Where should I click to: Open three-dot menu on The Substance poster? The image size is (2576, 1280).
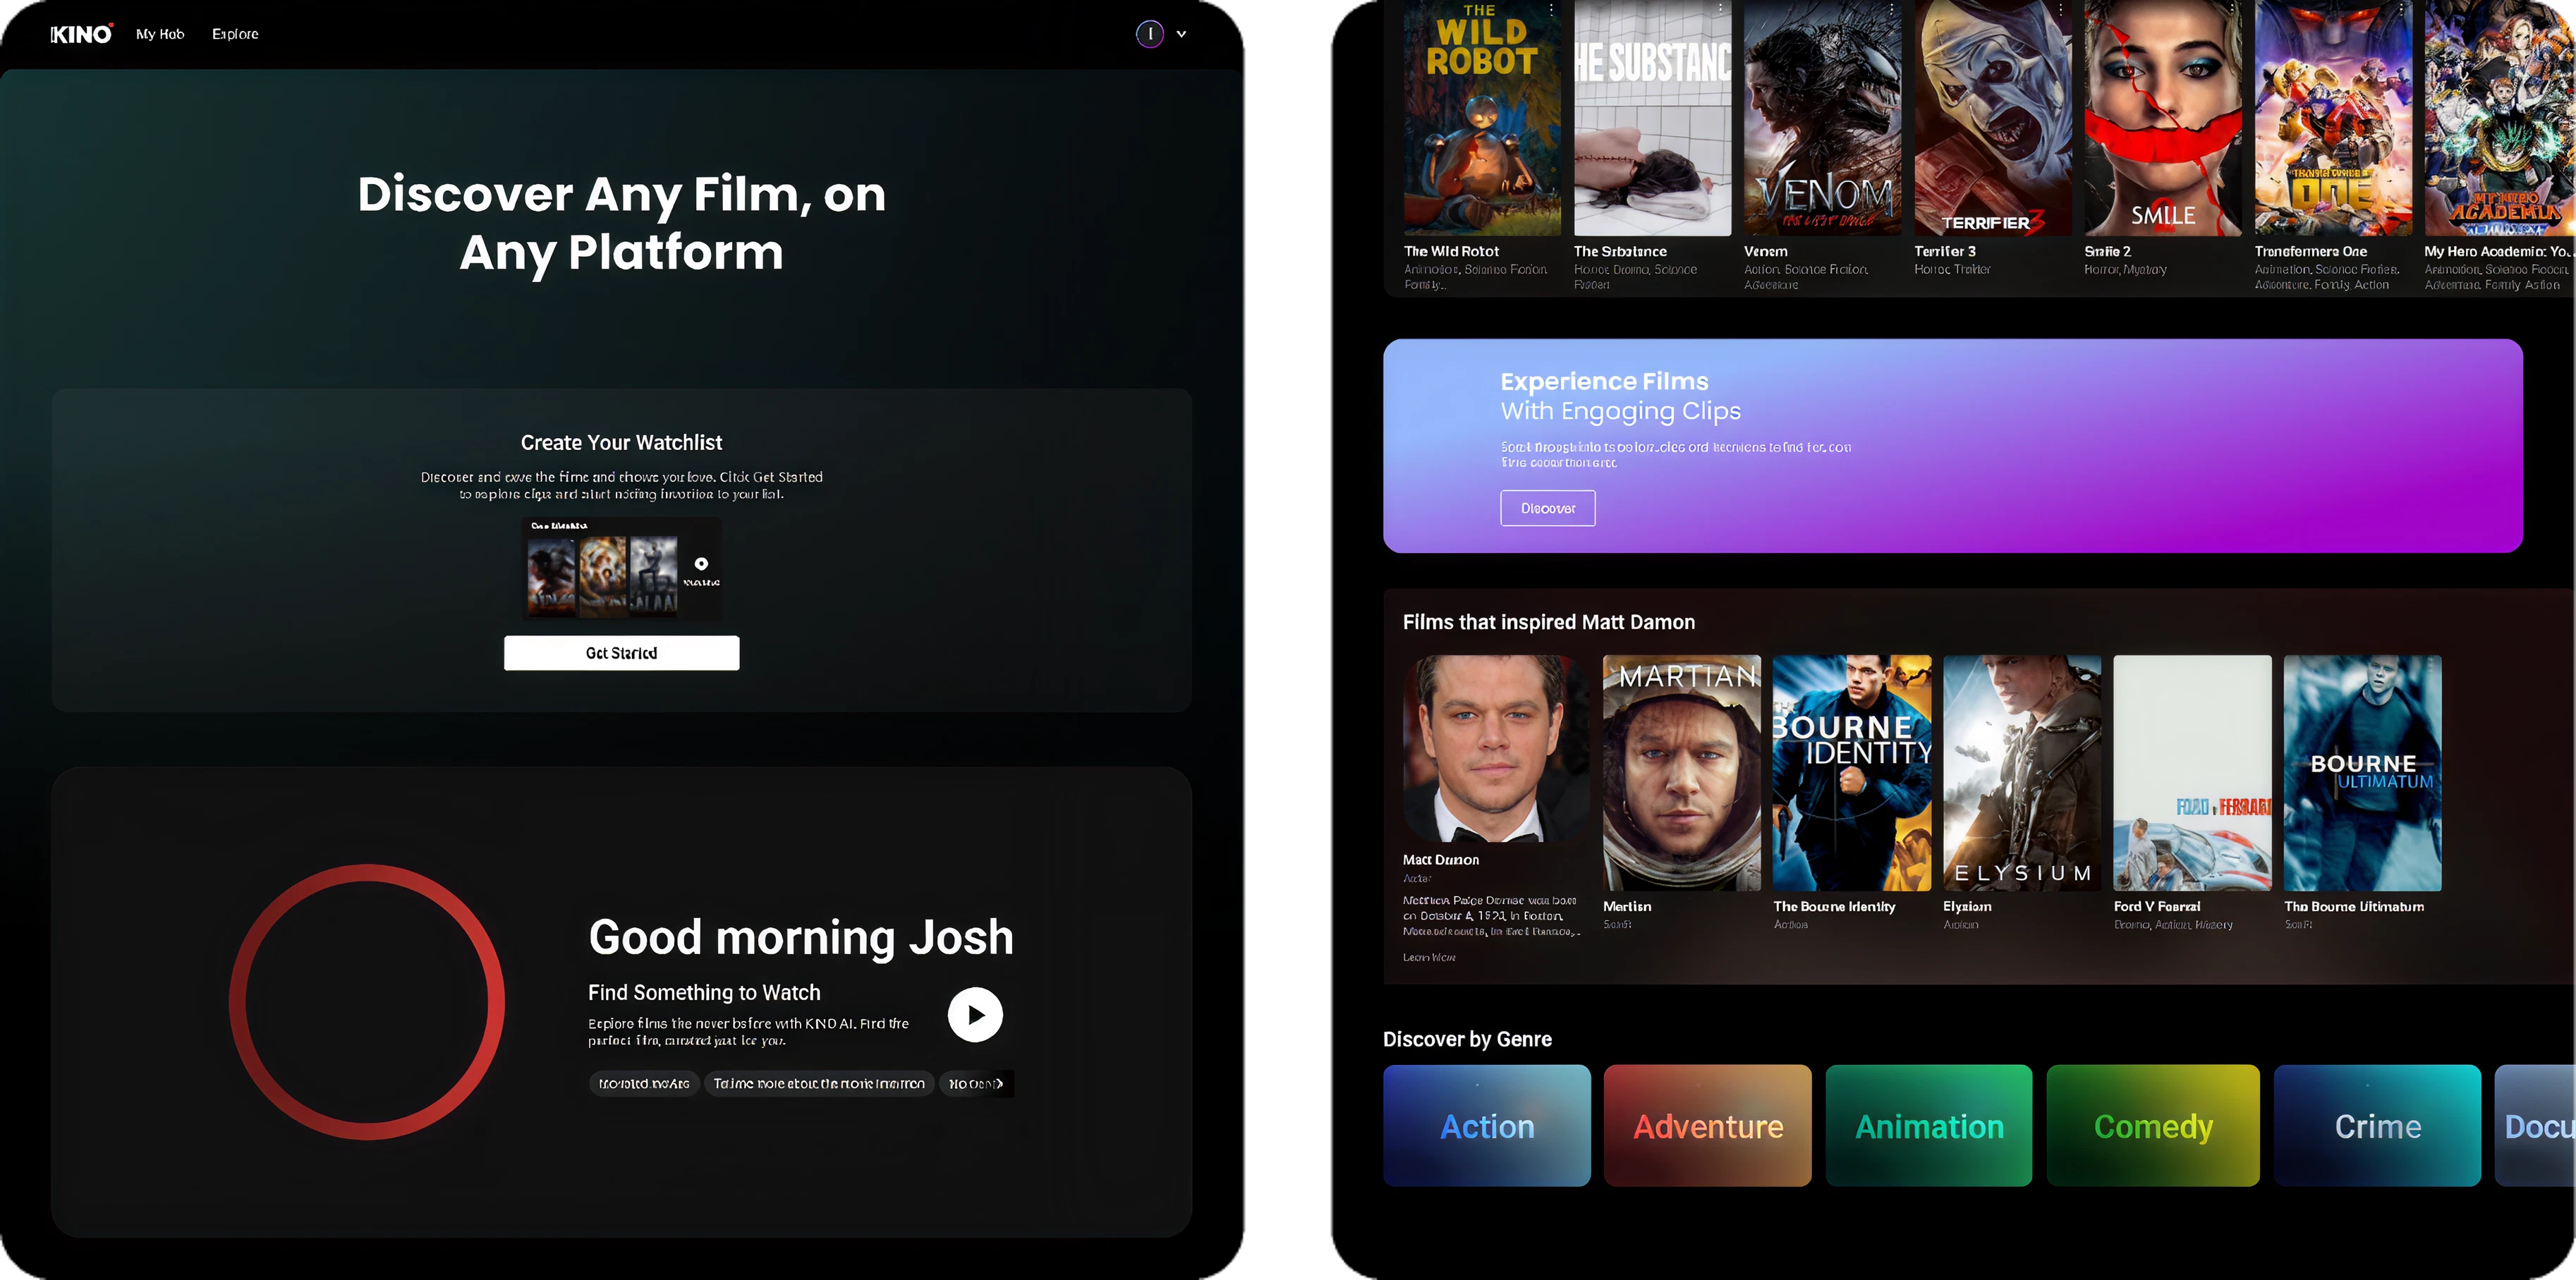click(x=1721, y=9)
